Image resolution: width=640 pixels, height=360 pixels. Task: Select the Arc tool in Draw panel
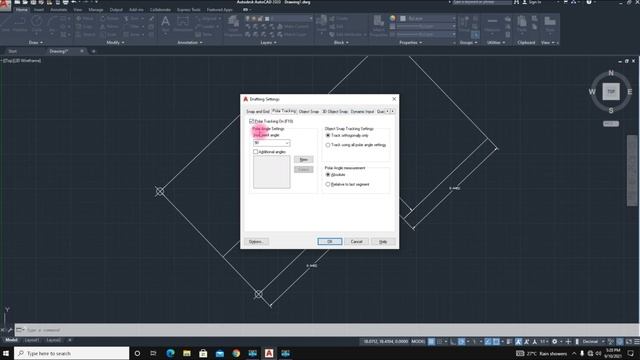(52, 23)
